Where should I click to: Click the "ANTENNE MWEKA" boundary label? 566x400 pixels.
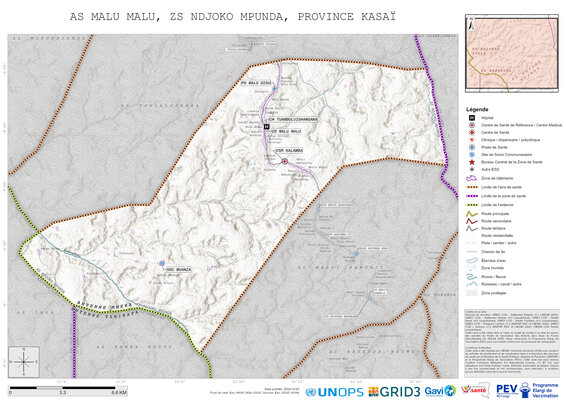pos(104,306)
